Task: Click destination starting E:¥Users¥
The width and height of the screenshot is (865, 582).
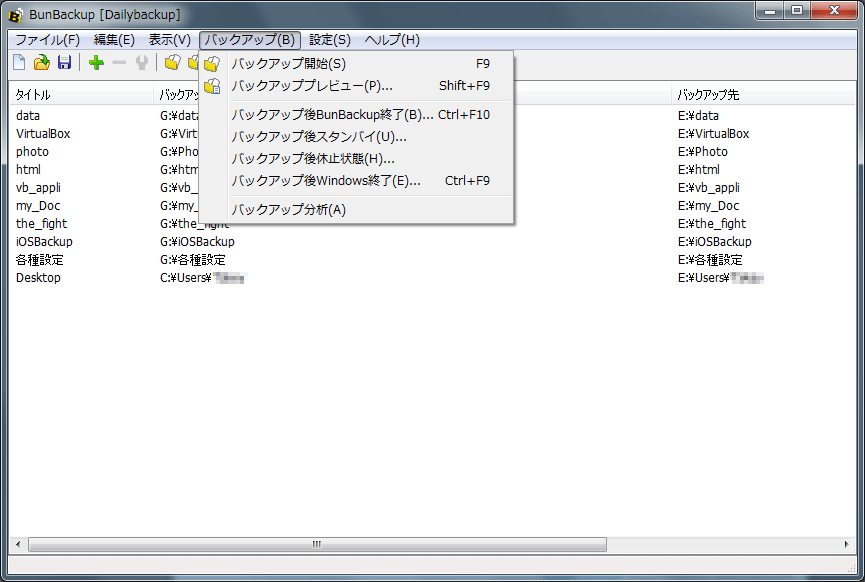Action: pos(720,278)
